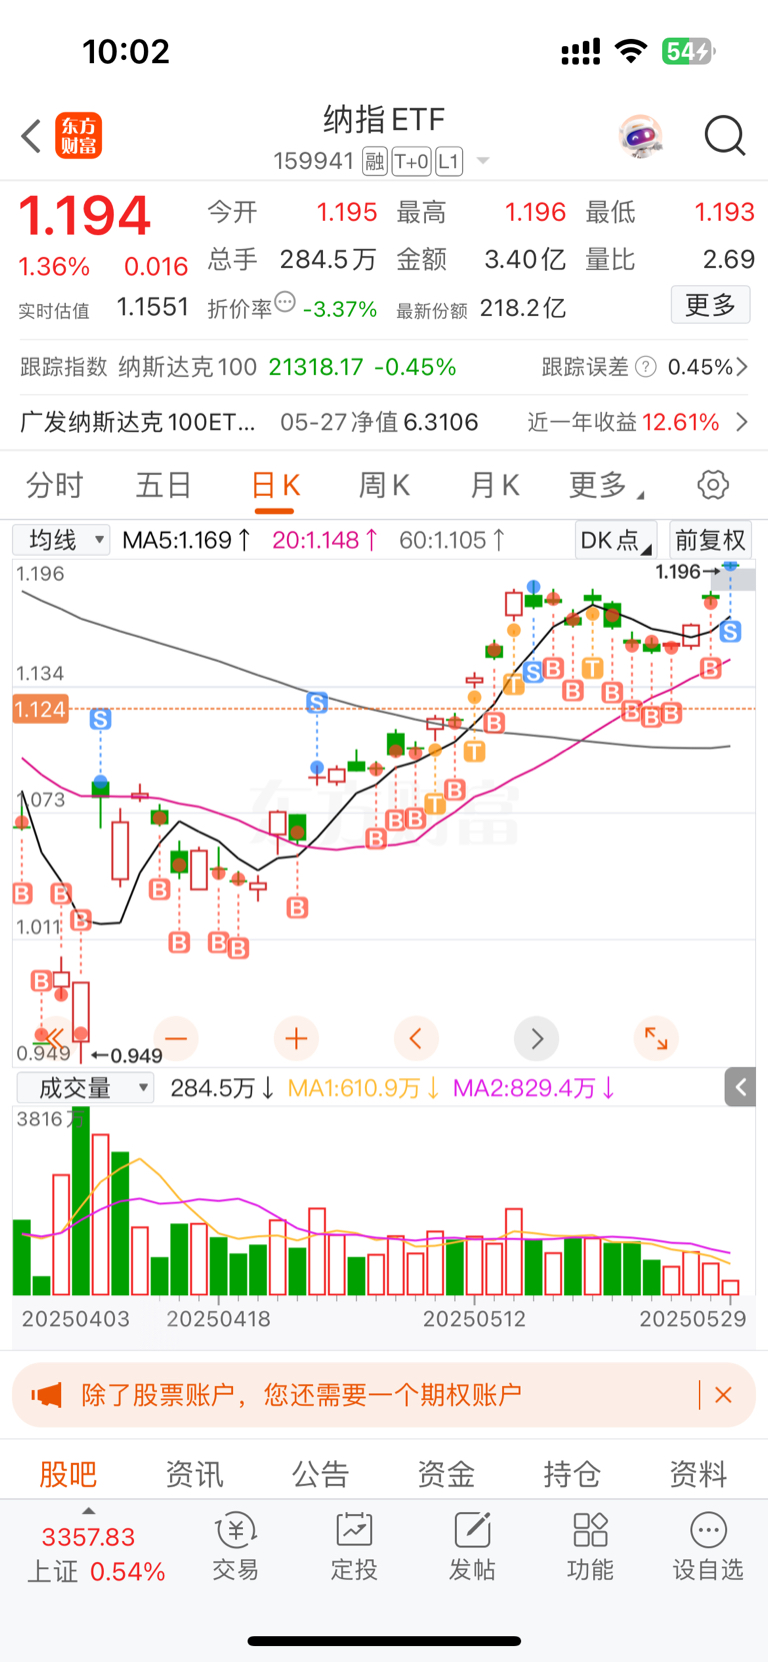Viewport: 768px width, 1663px height.
Task: Open the 成交量 indicator dropdown
Action: [85, 1088]
